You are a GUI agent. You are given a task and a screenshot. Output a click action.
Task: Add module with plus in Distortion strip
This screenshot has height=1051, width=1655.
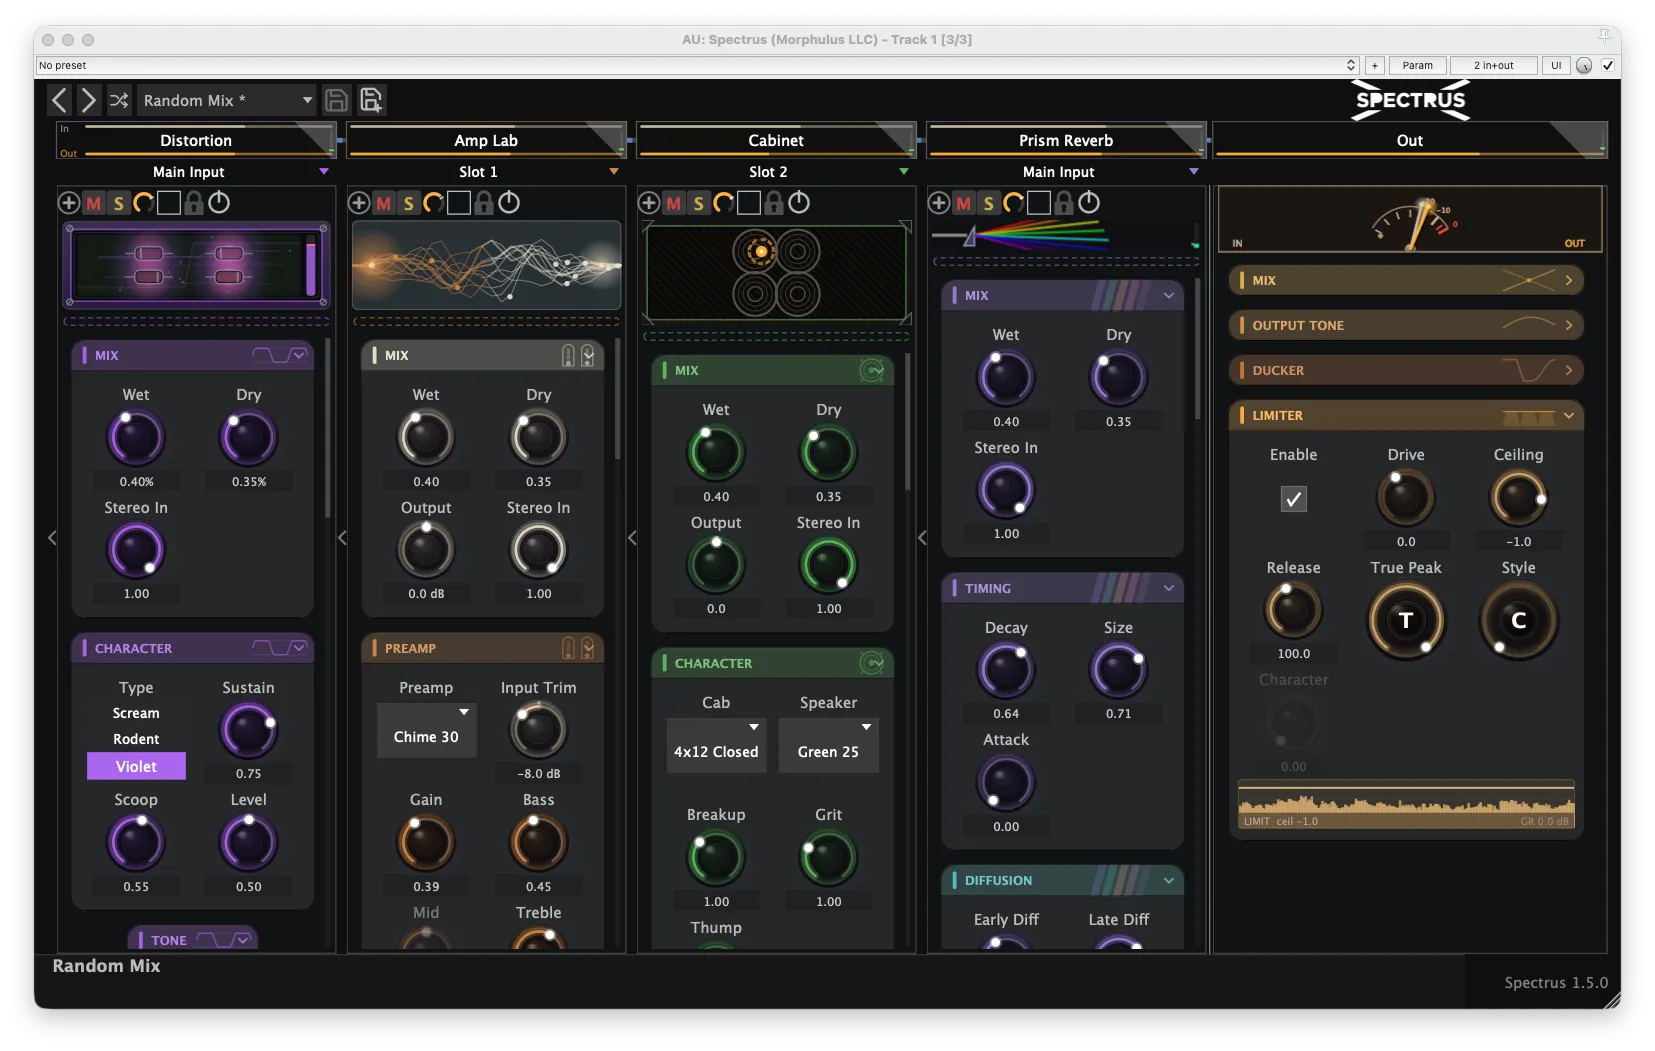[69, 203]
